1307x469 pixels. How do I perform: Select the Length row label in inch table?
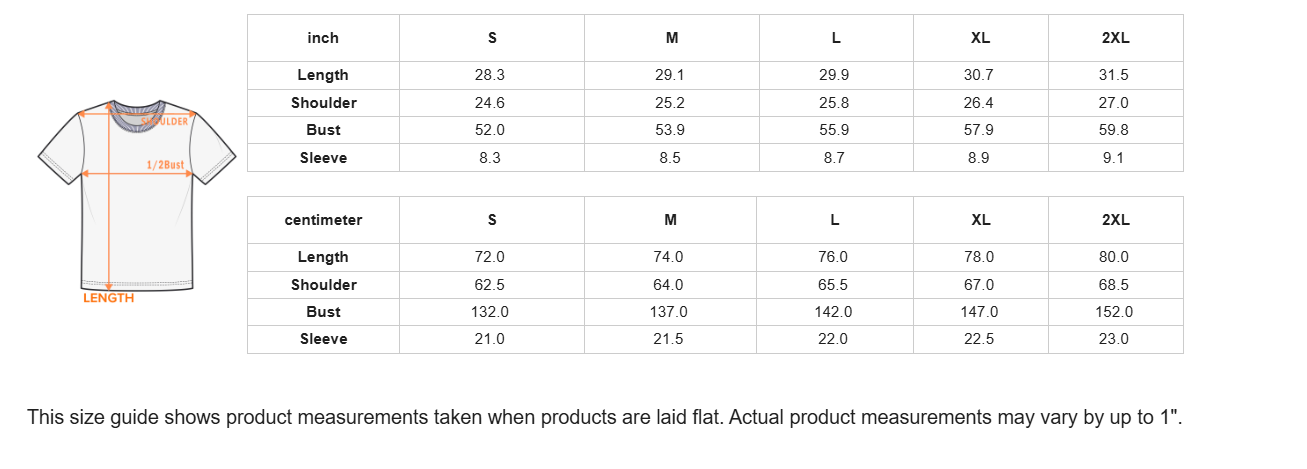point(323,75)
